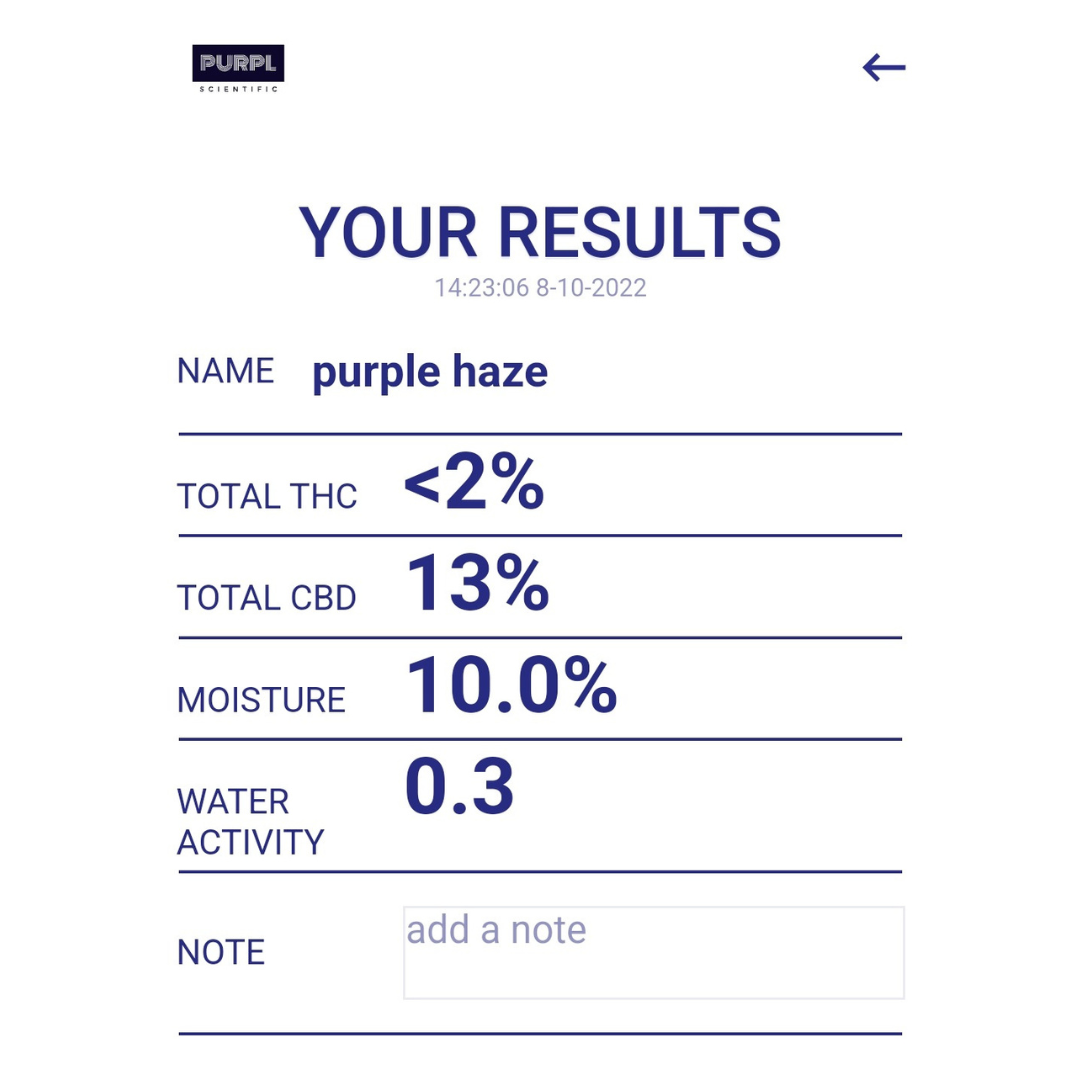Select the timestamp below the title
1080x1080 pixels.
540,288
